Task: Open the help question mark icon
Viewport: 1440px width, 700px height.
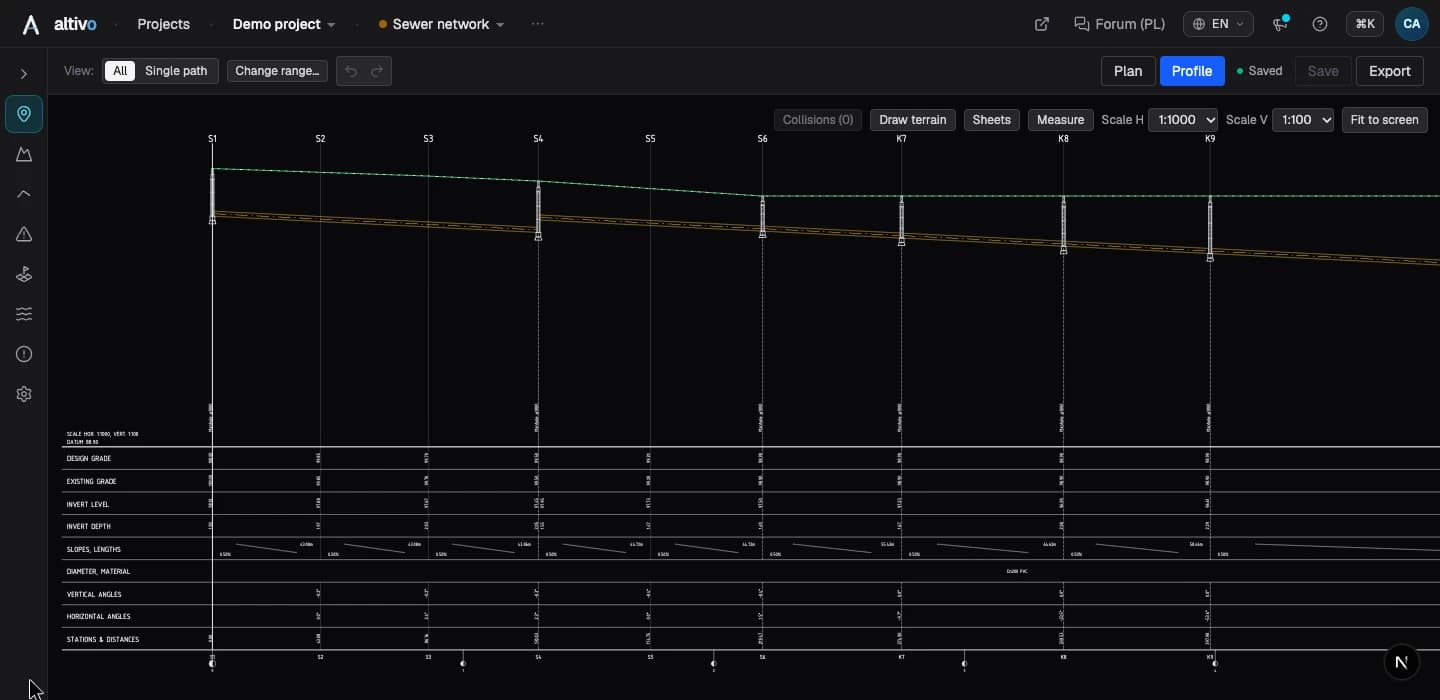Action: coord(1320,24)
